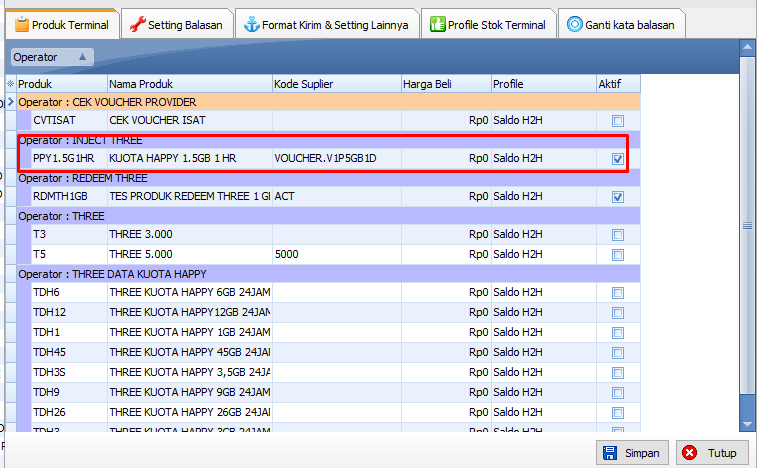Select Rp0 price in TDH26 row
Viewport: 757px width, 468px height.
pos(447,412)
